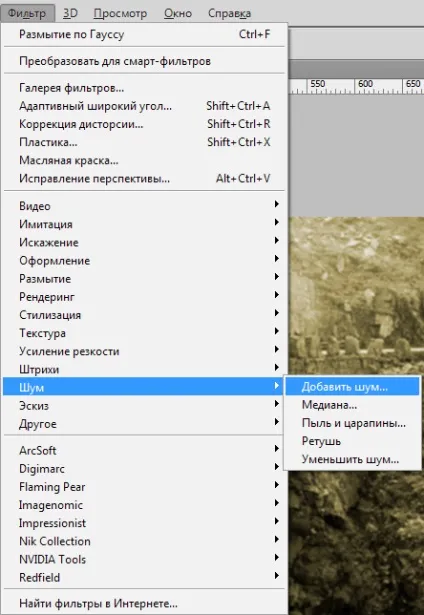Choose Добавить шум in submenu
The height and width of the screenshot is (615, 424).
pos(352,387)
